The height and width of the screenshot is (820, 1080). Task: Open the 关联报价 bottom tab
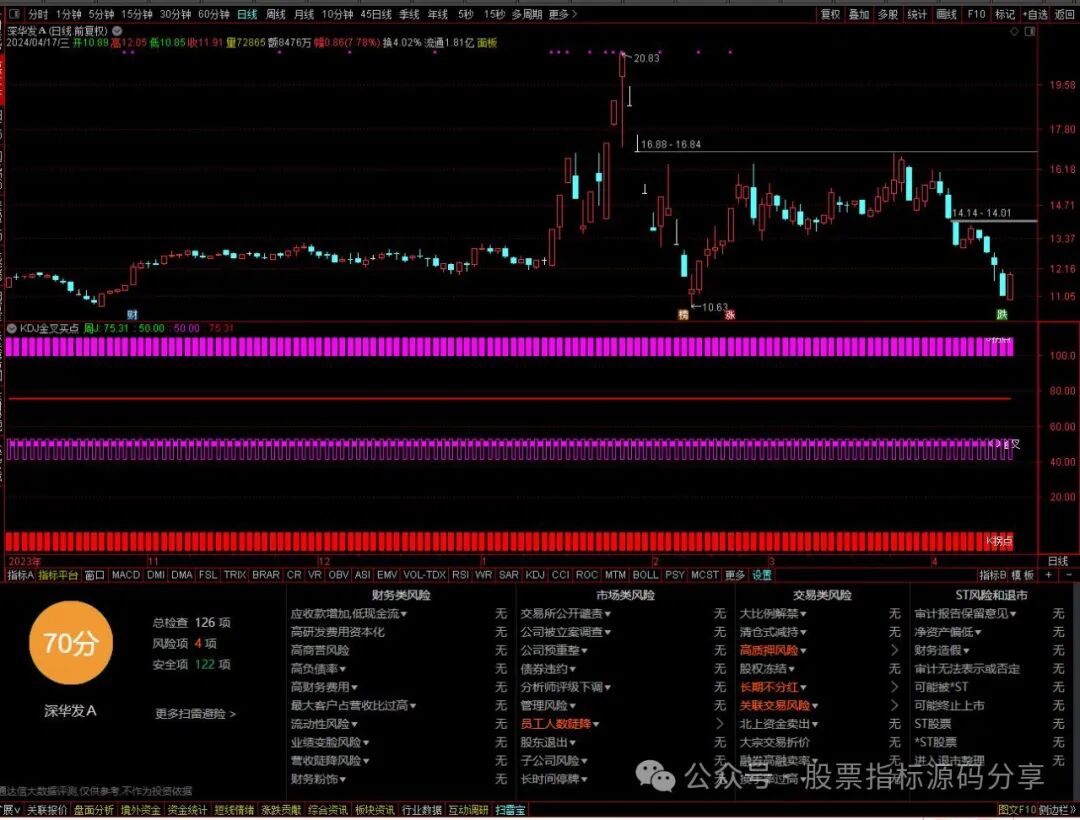[x=47, y=810]
